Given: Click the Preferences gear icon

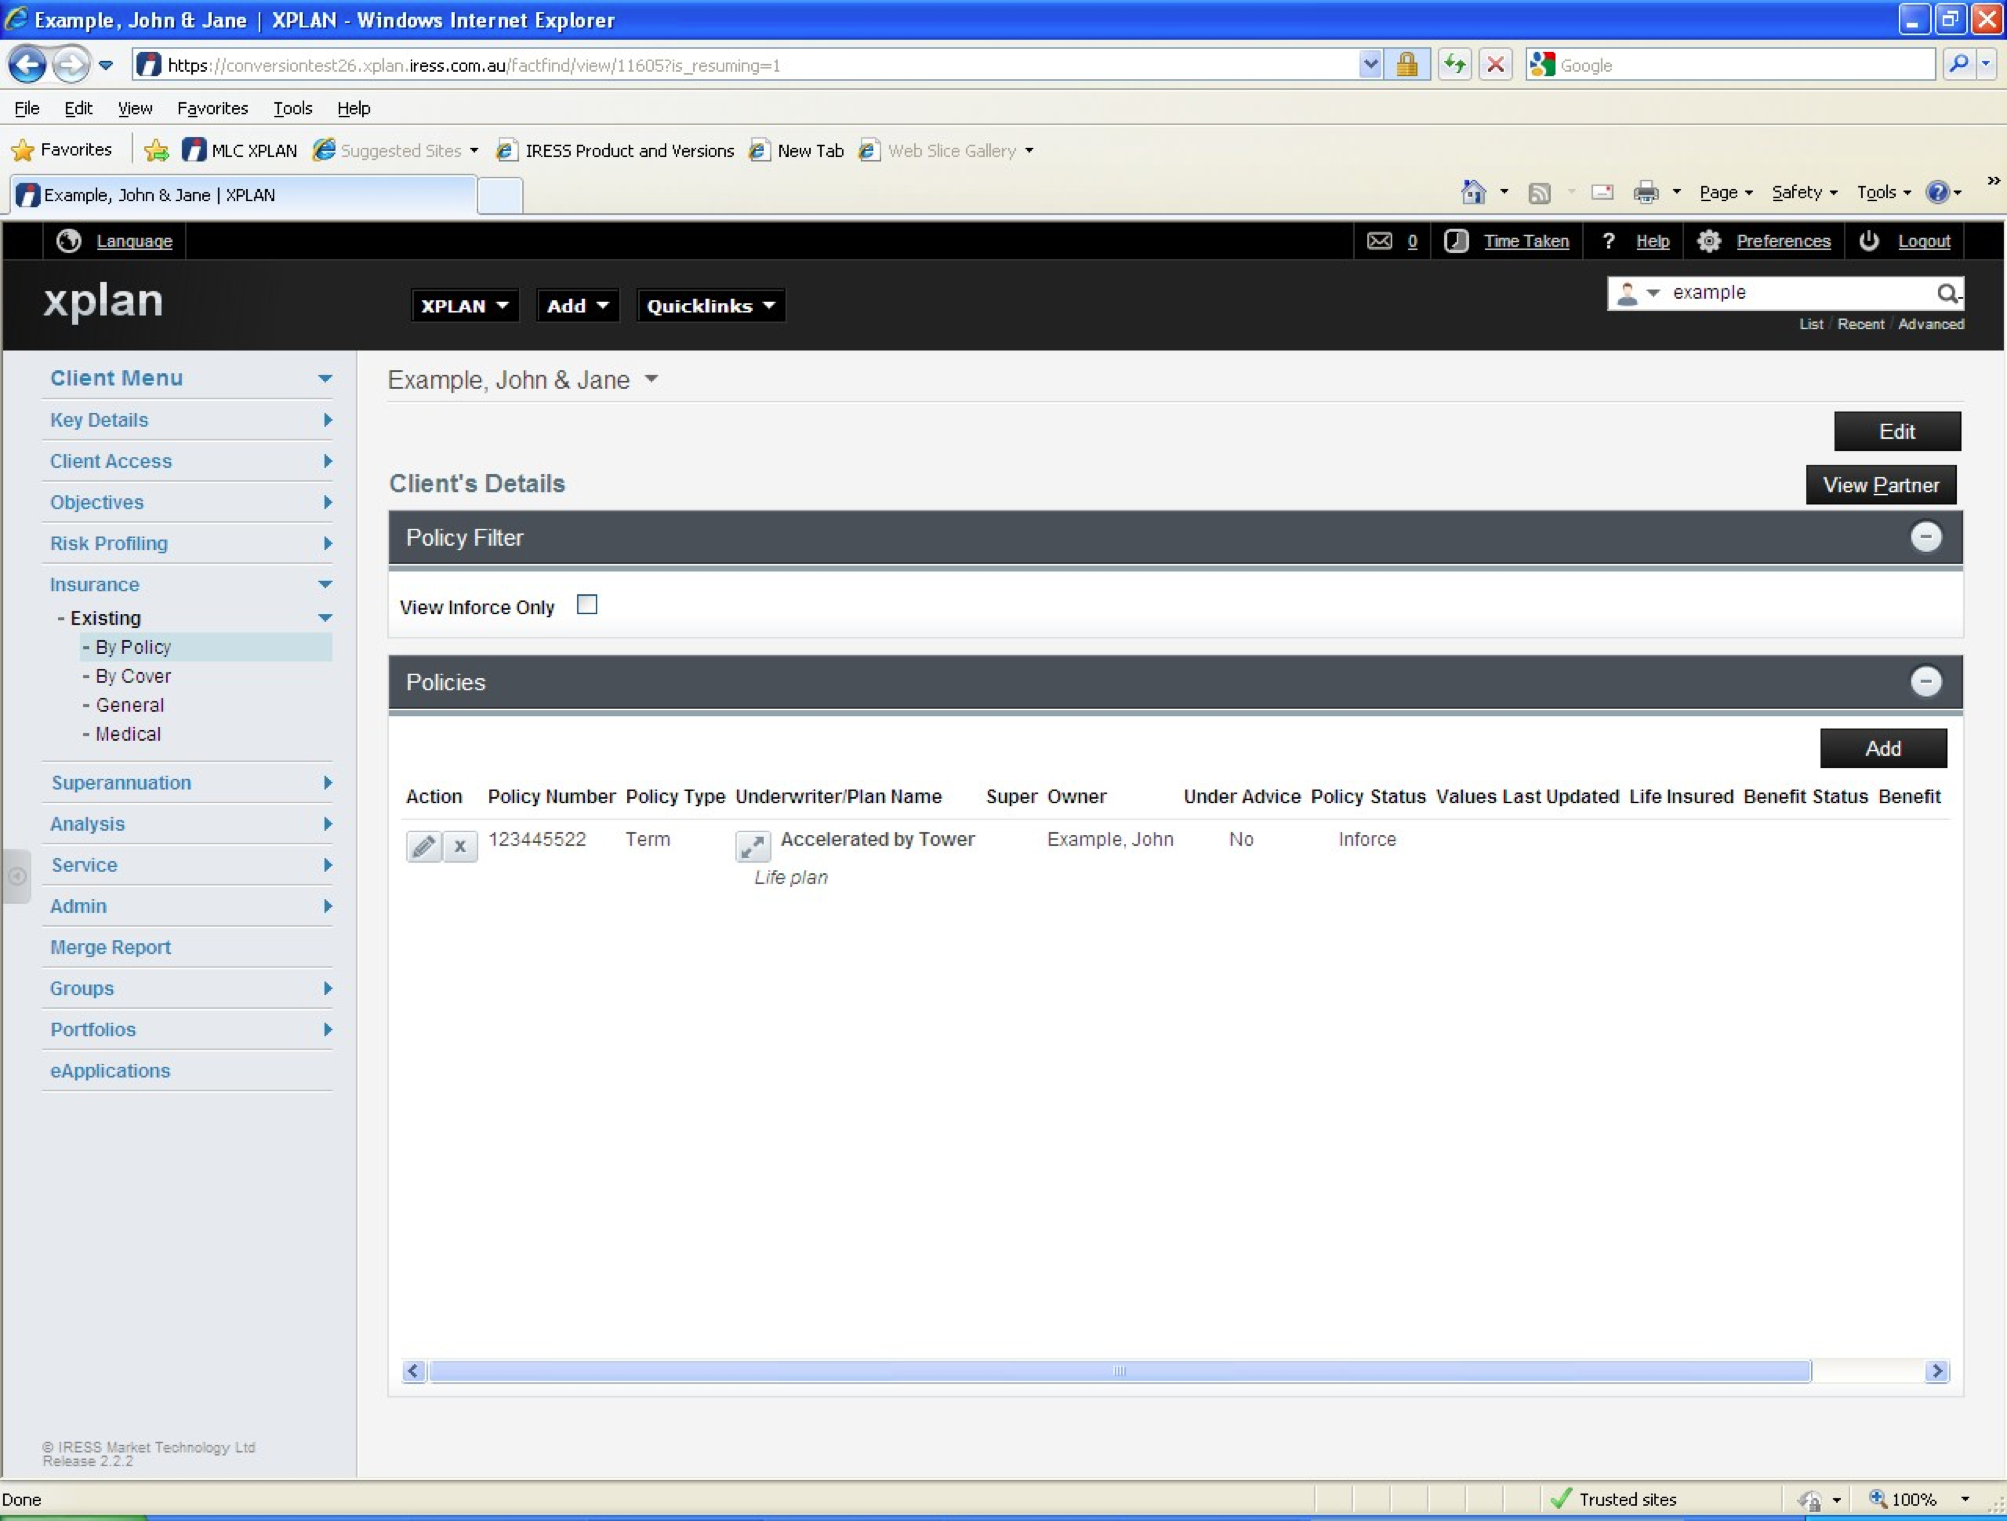Looking at the screenshot, I should tap(1709, 241).
